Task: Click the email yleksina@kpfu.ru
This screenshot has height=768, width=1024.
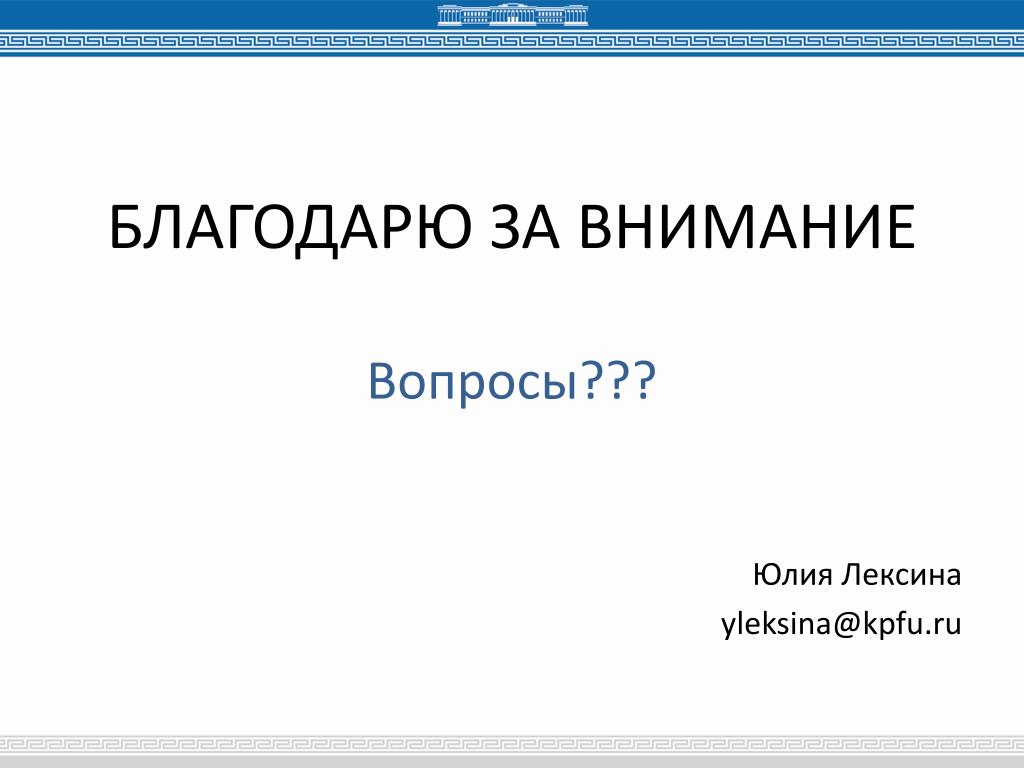Action: coord(841,624)
